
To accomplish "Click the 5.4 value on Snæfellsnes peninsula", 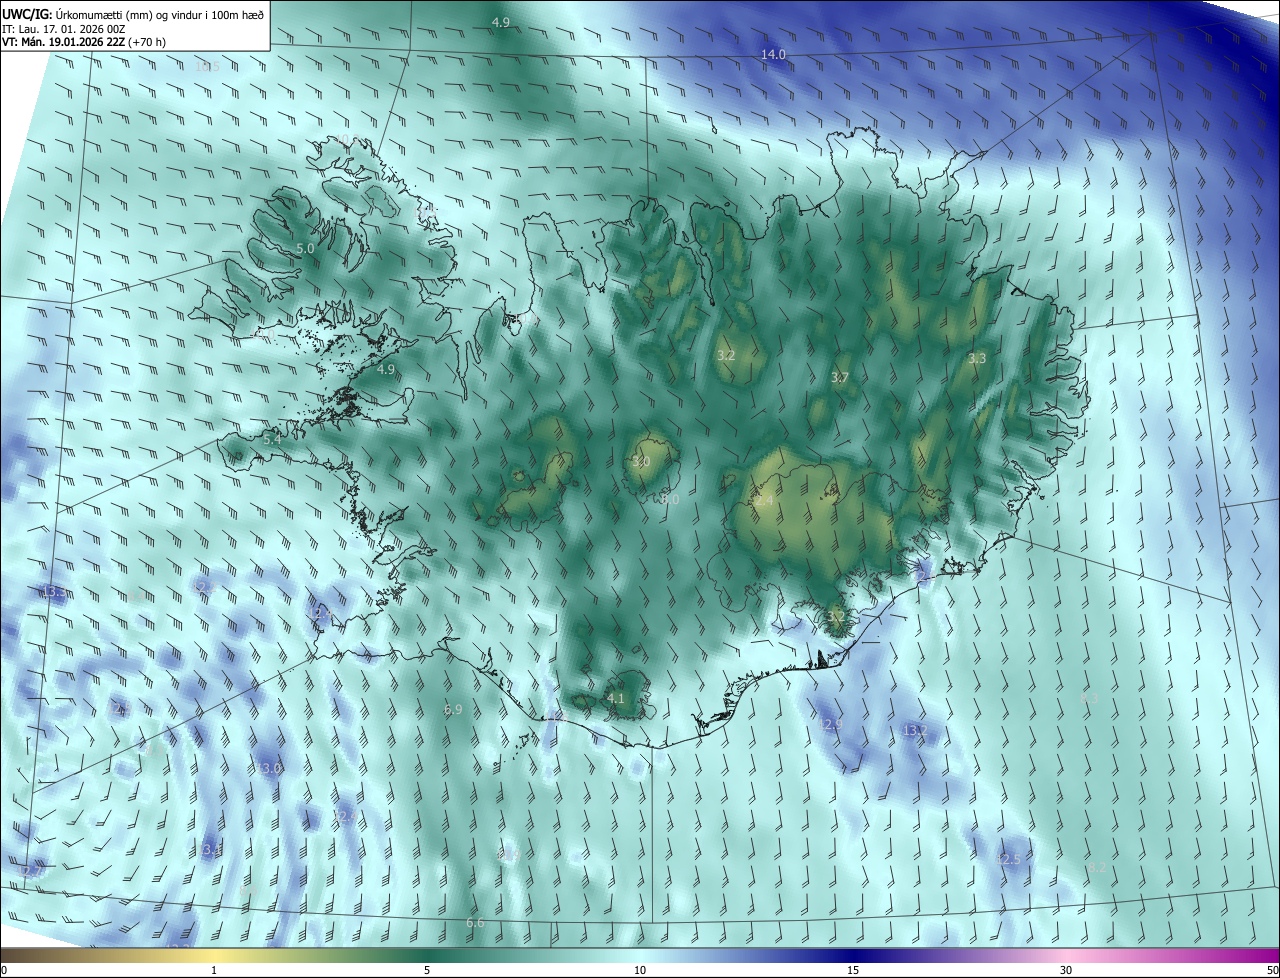I will point(272,439).
